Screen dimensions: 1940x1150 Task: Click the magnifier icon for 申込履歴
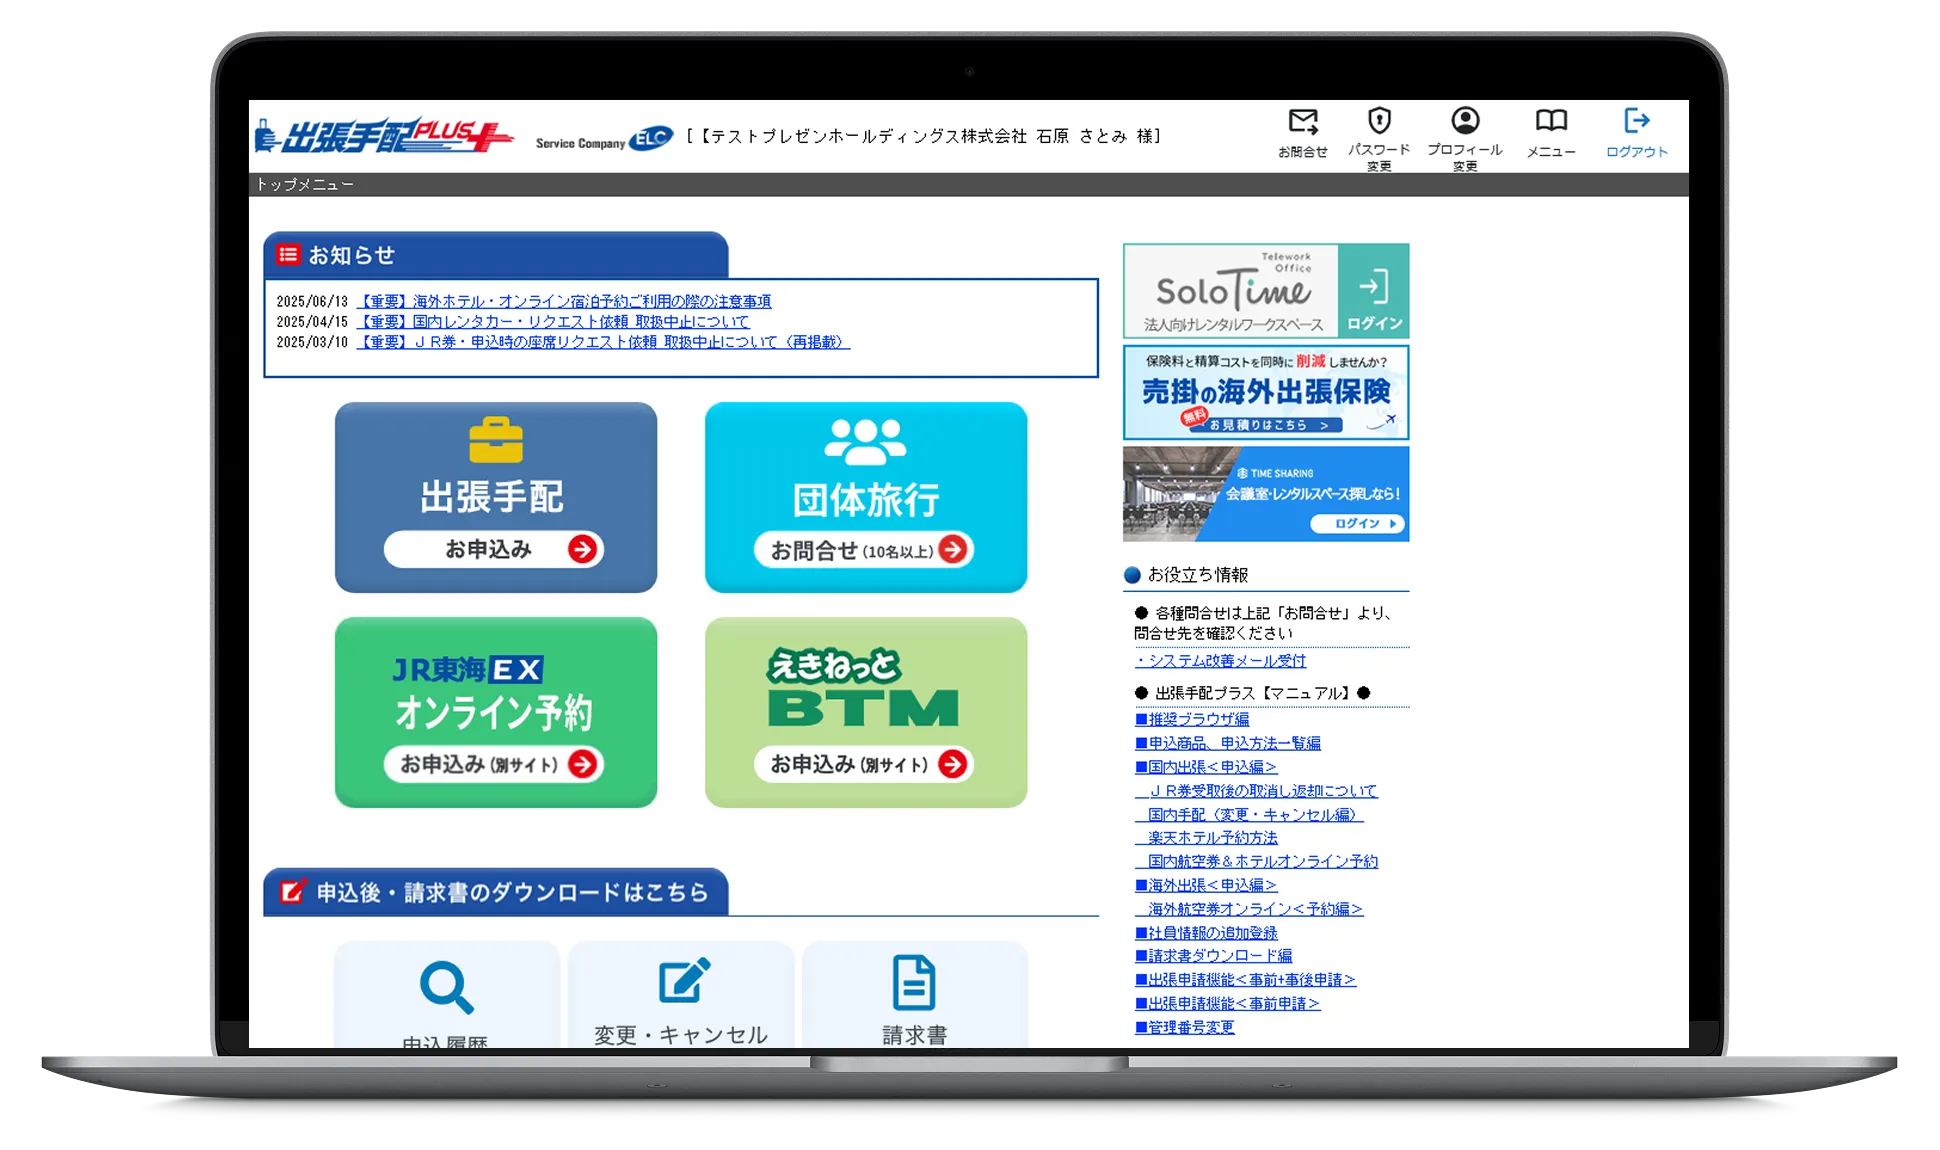click(x=446, y=987)
